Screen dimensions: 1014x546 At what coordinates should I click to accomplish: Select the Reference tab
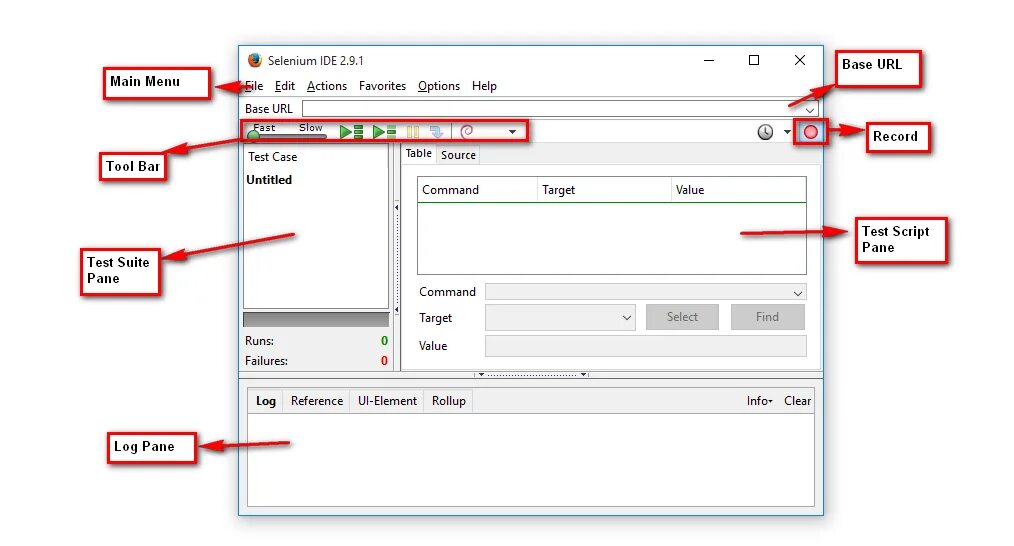click(317, 401)
